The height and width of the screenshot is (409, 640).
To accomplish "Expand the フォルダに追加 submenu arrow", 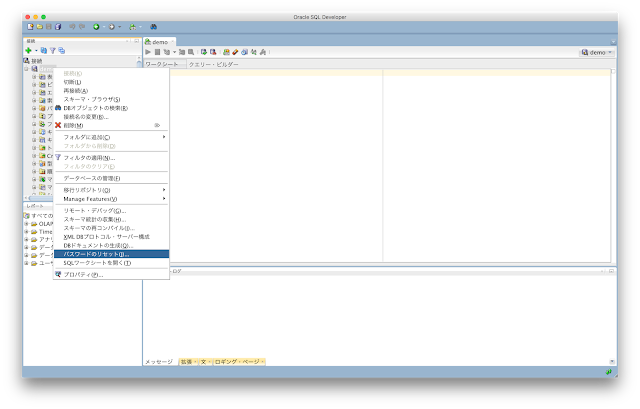I will (164, 137).
